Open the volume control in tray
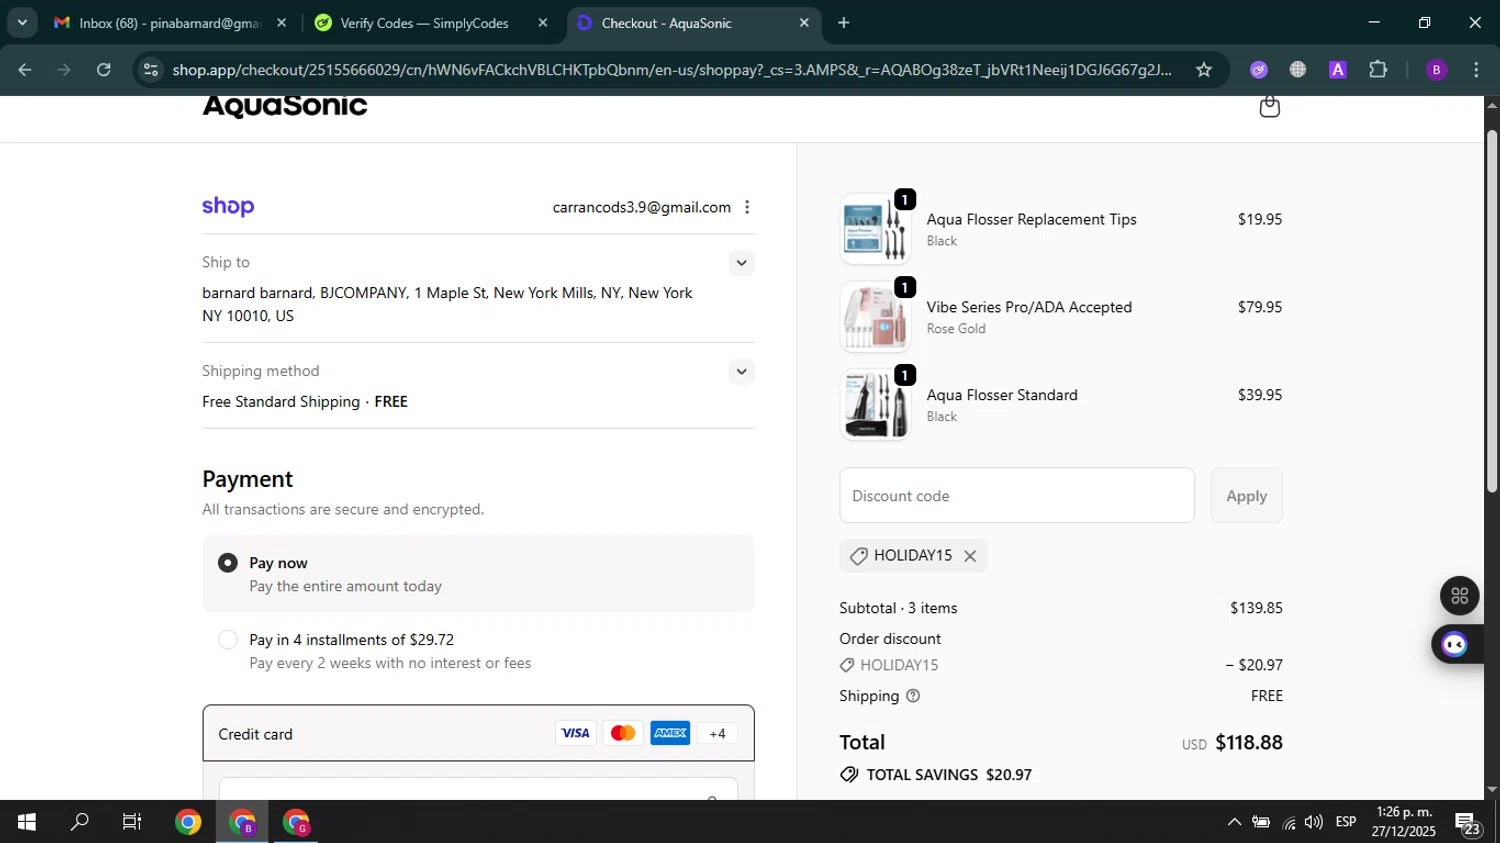The image size is (1500, 843). (x=1314, y=822)
